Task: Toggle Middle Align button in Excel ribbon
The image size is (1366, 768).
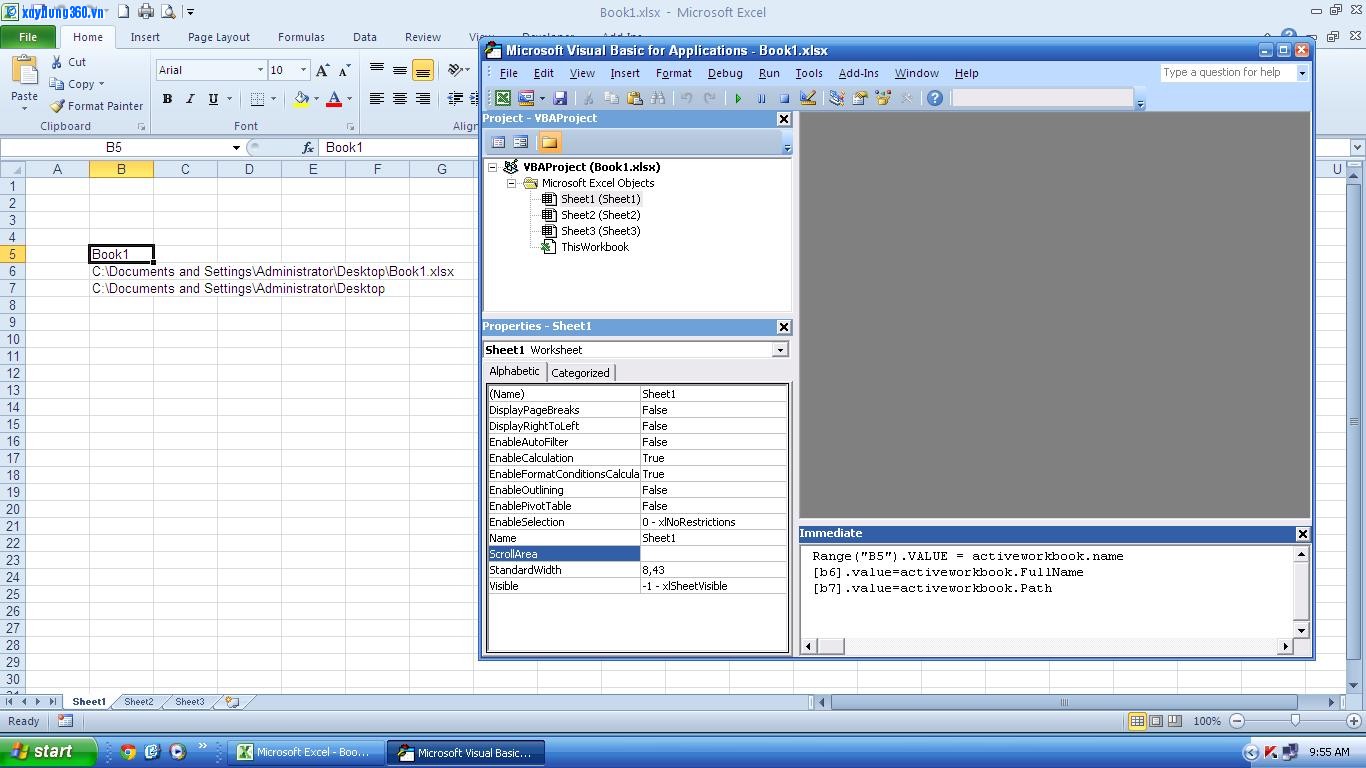Action: click(x=399, y=70)
